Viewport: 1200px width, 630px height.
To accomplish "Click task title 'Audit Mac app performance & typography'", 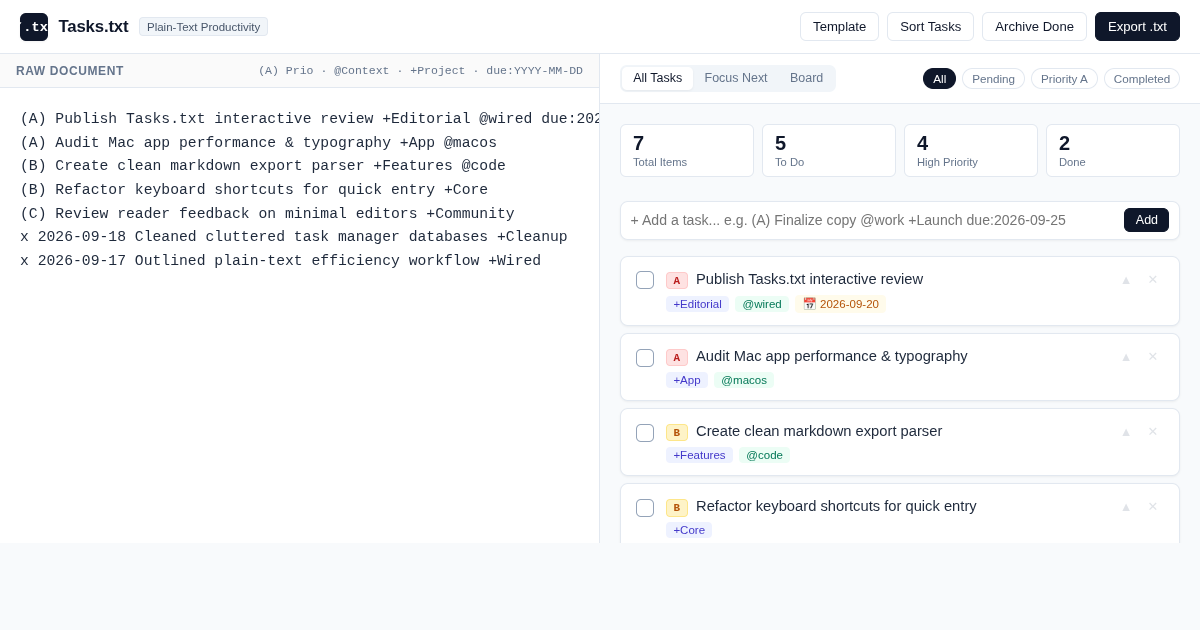I will 832,356.
